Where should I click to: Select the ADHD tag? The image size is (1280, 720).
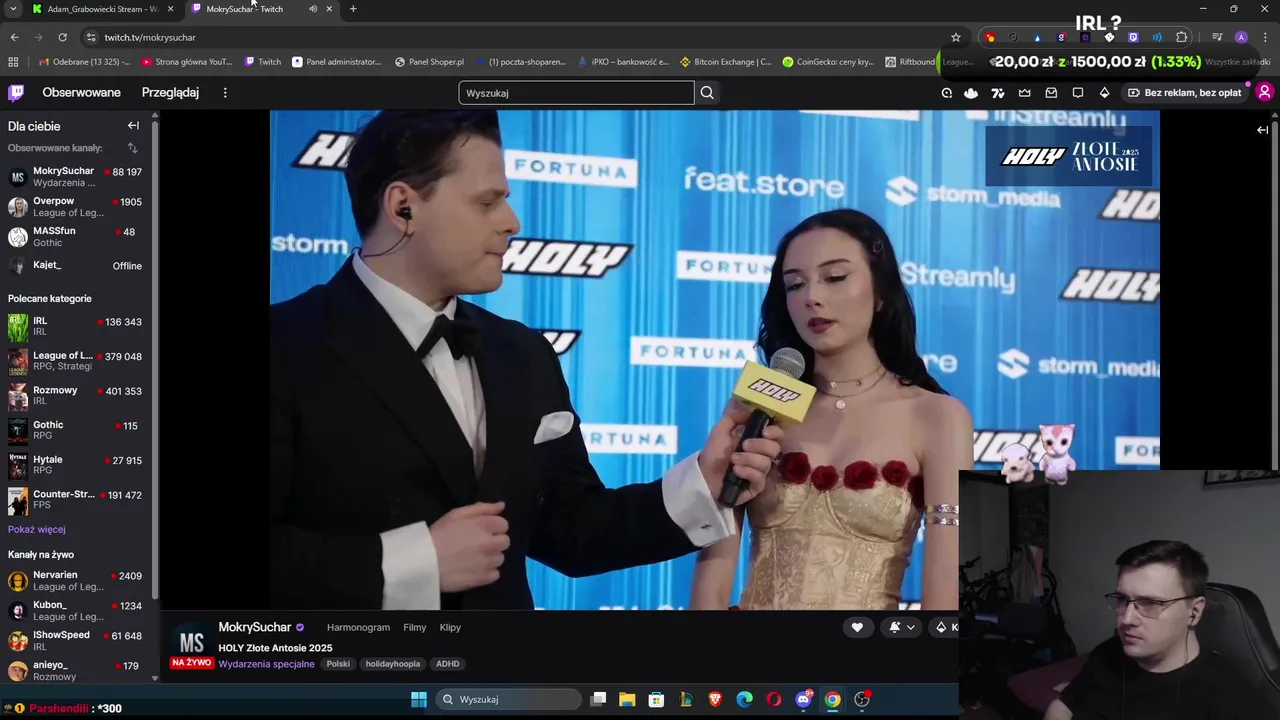pyautogui.click(x=447, y=664)
